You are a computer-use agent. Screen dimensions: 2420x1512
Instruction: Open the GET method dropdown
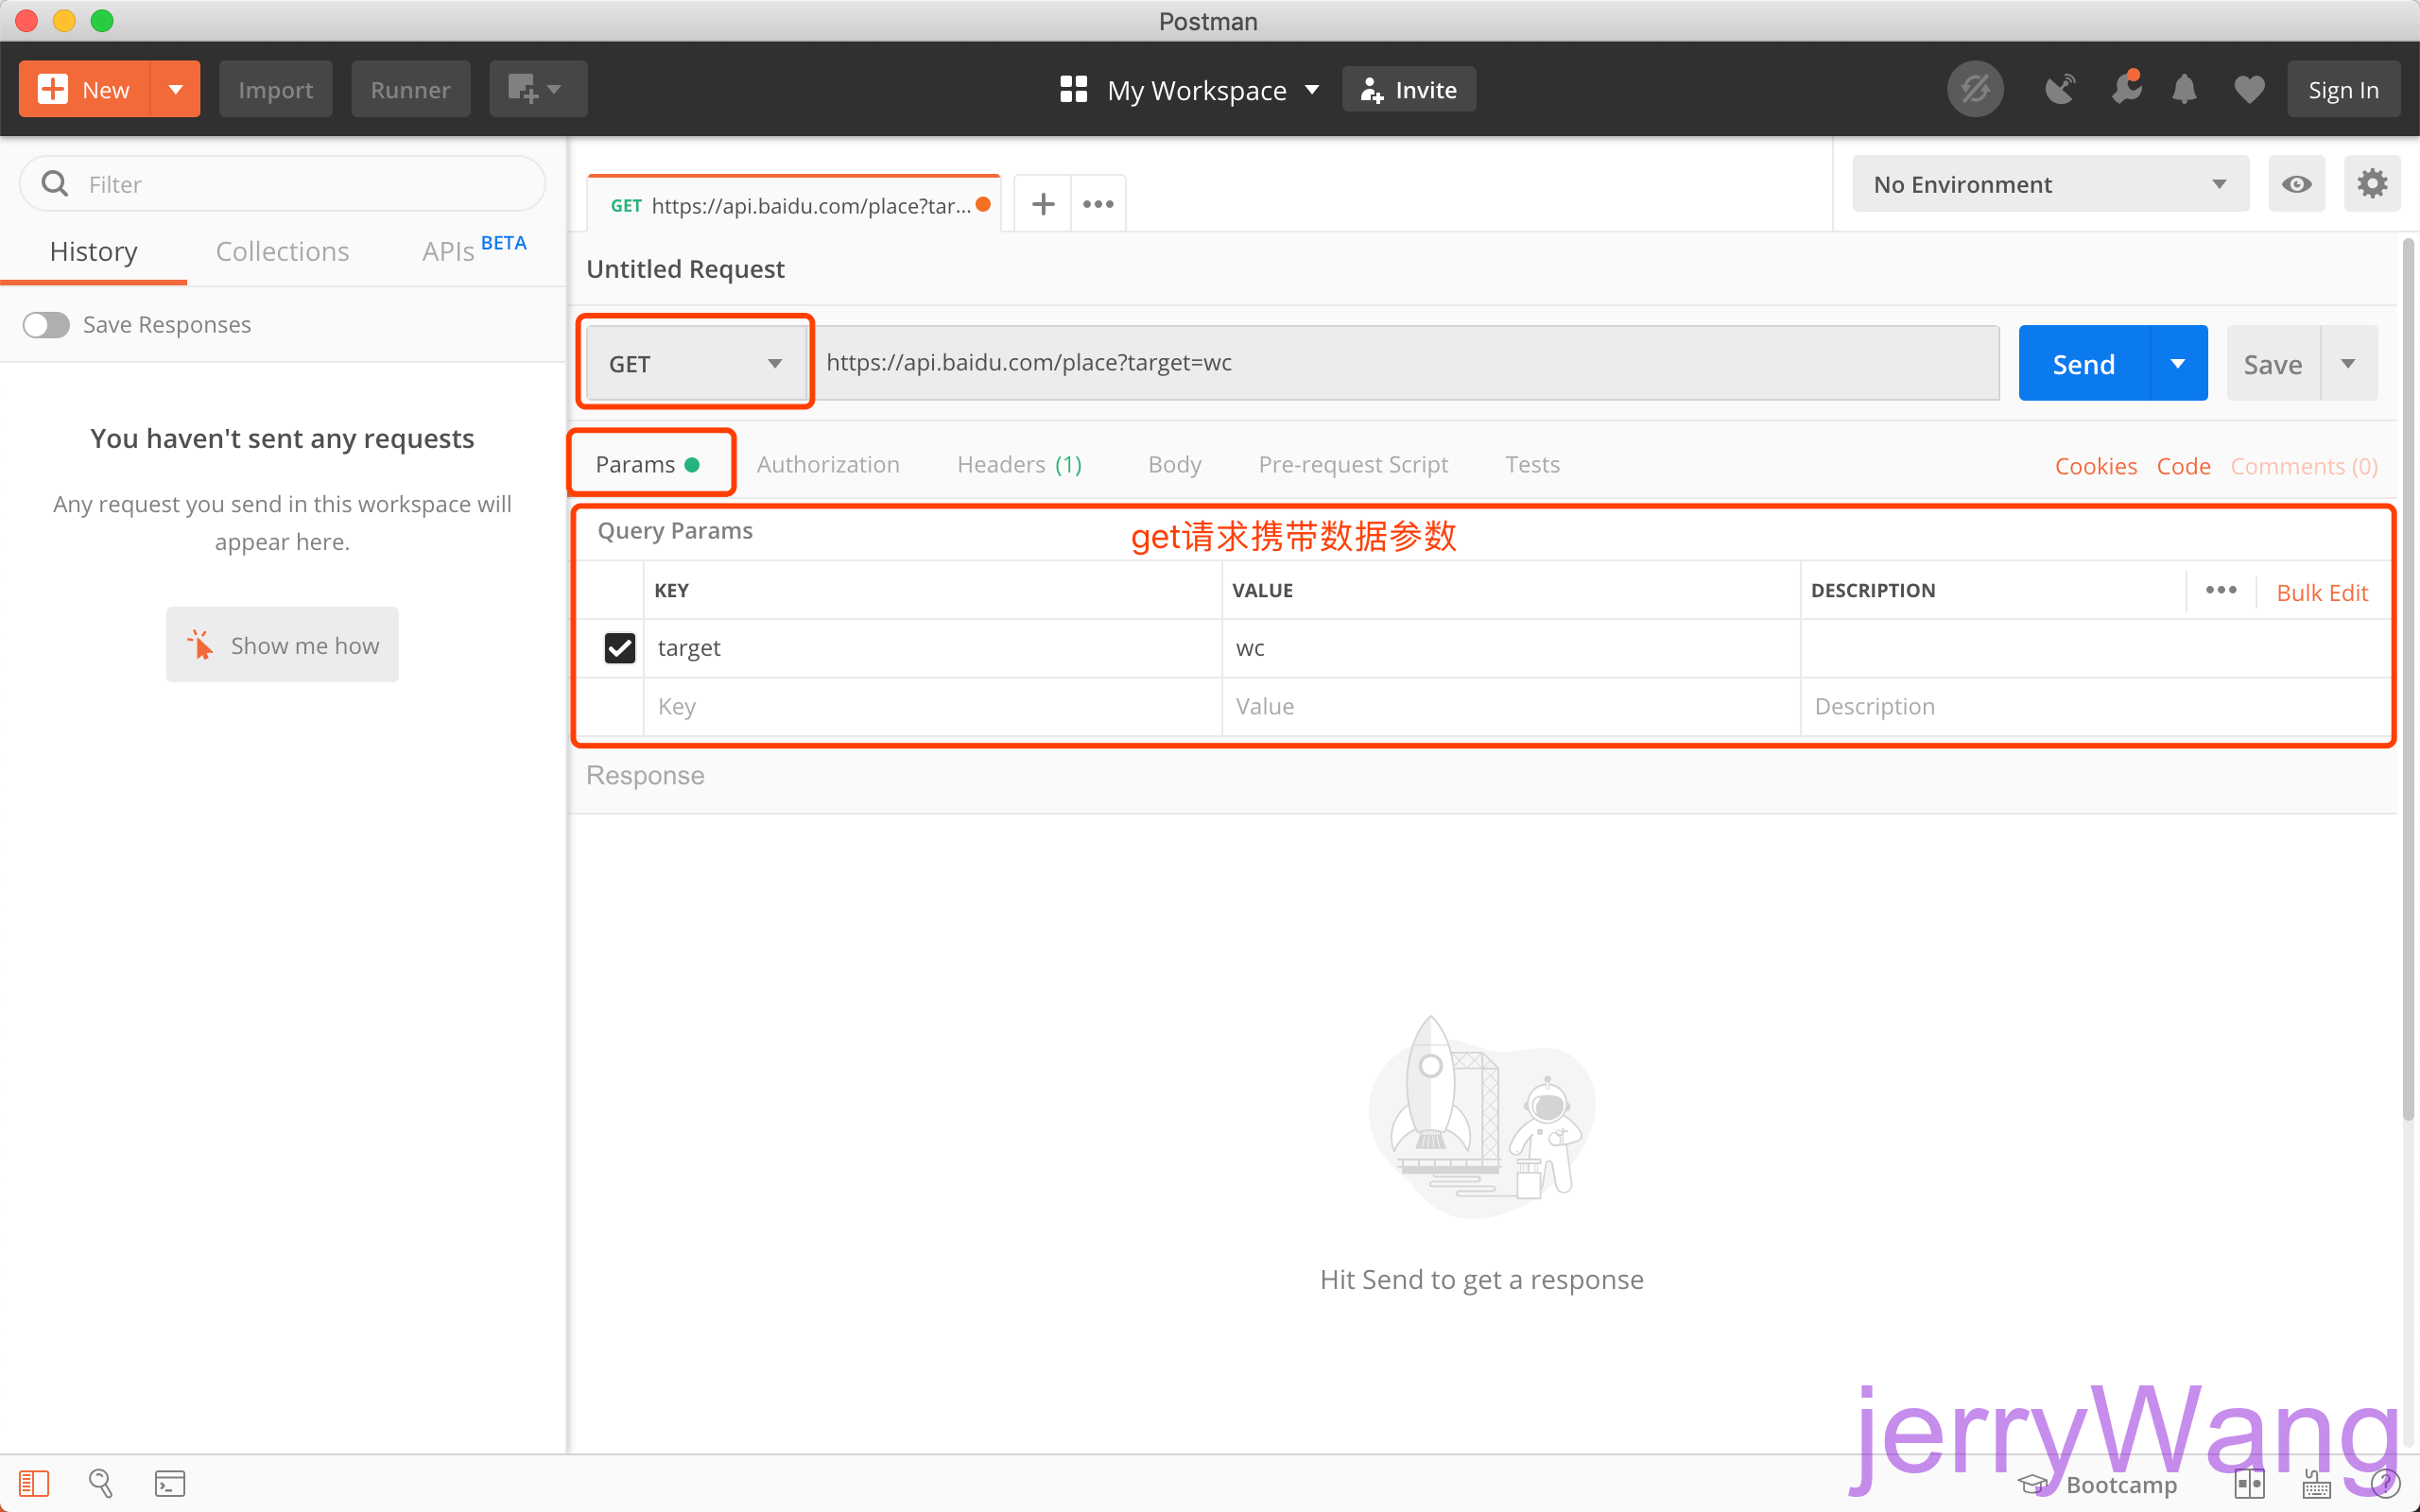[696, 364]
